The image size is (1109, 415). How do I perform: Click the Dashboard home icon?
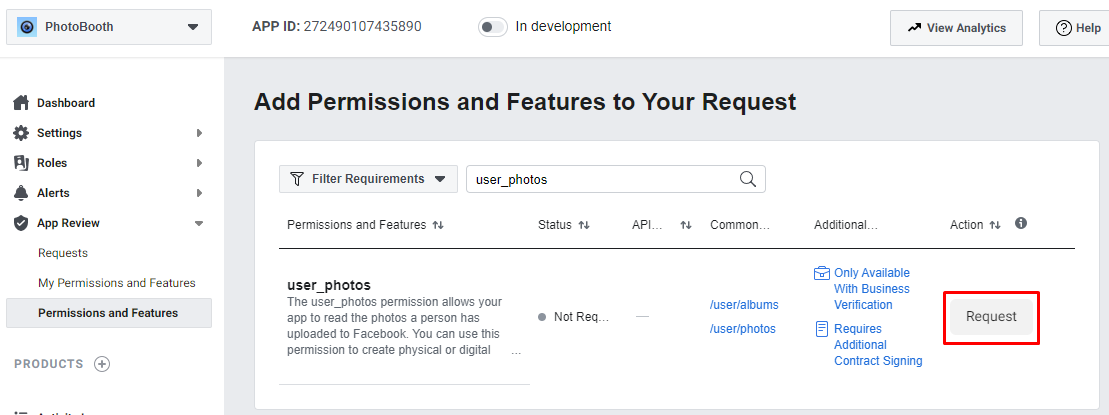[x=20, y=103]
